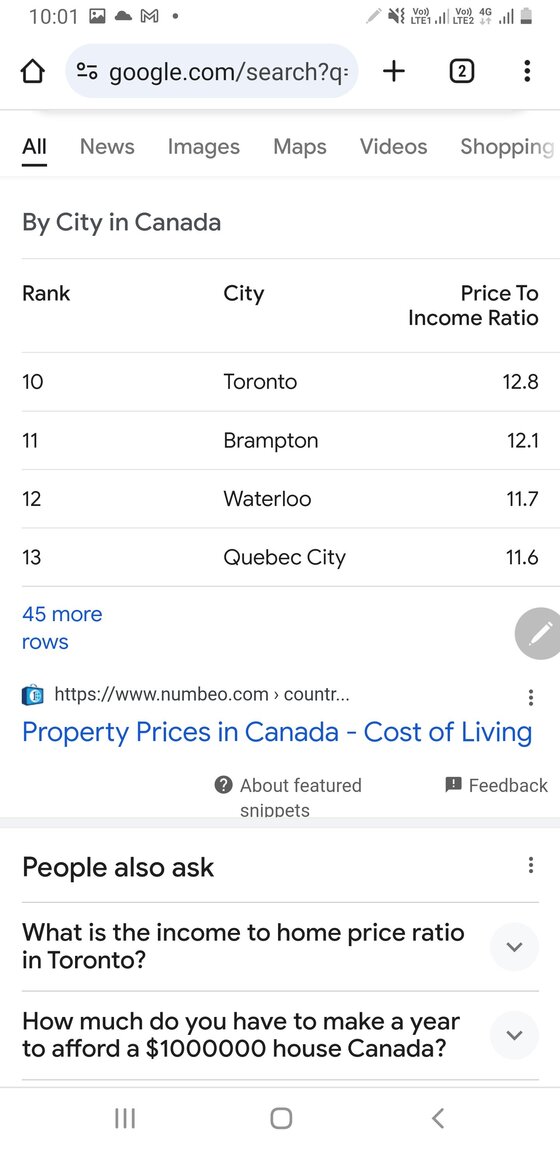
Task: Open the tab switcher showing 2 tabs
Action: click(461, 71)
